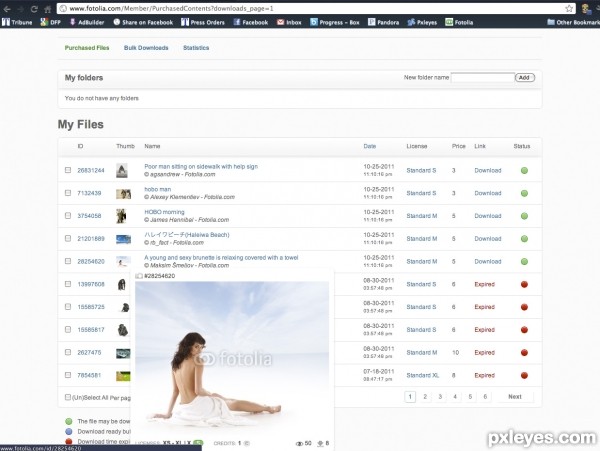Click Standard XL license for 7854581
The image size is (600, 451).
coord(423,375)
